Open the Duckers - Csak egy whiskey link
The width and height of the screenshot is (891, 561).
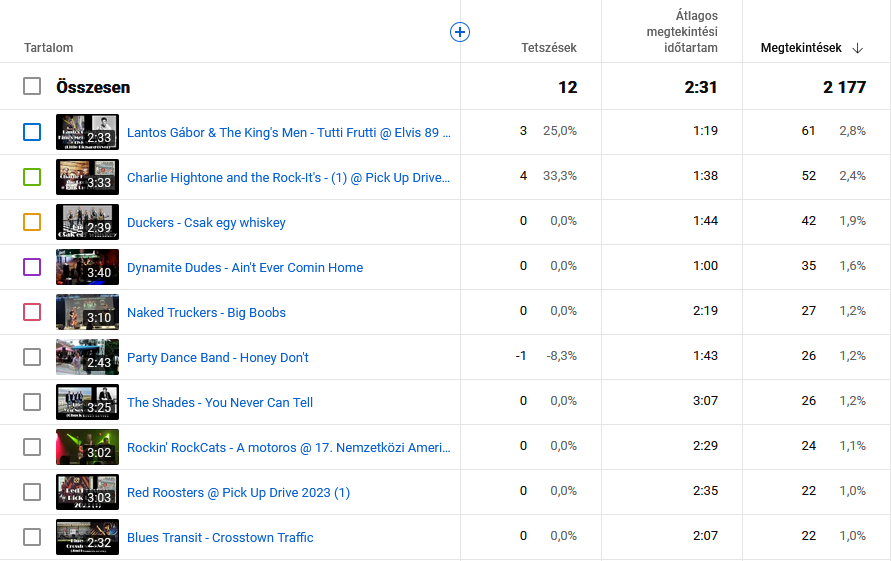click(206, 223)
